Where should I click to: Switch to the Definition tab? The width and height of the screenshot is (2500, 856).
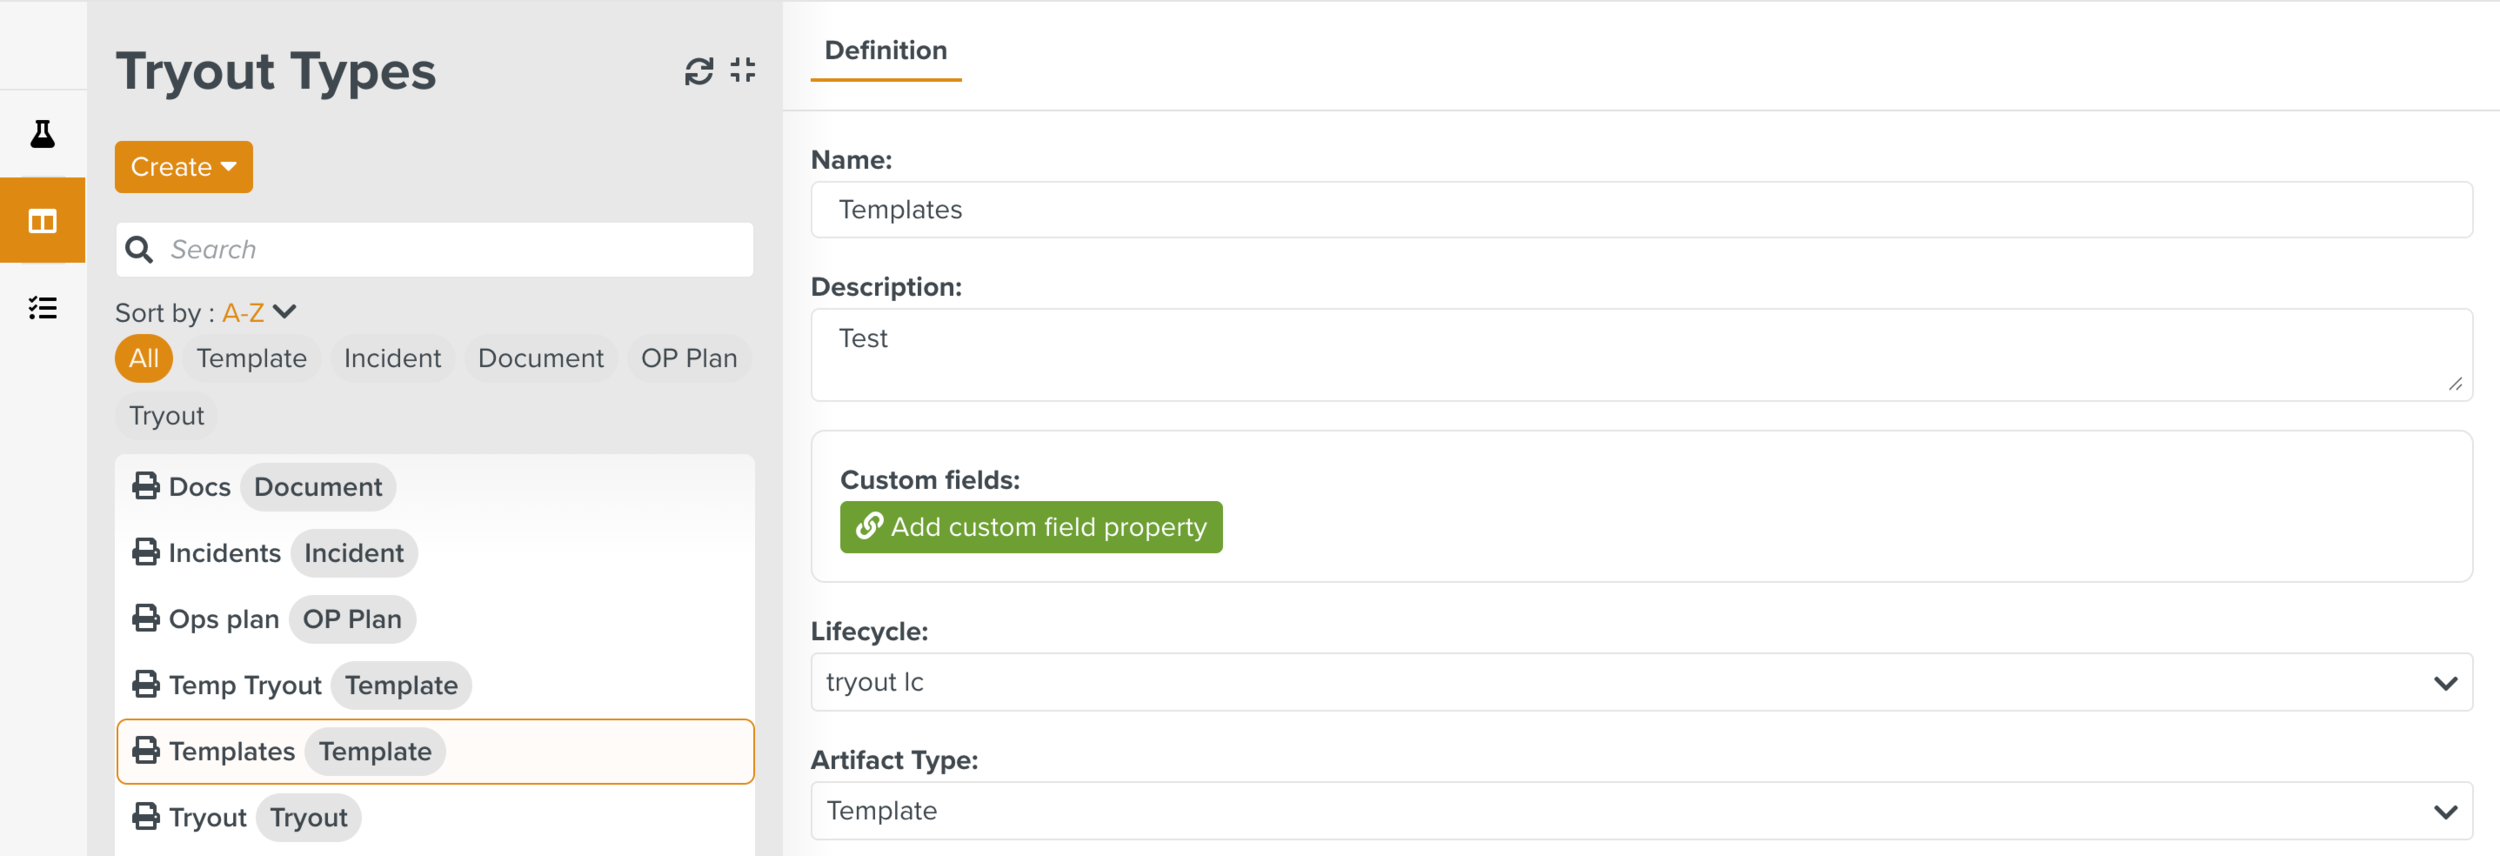[885, 51]
